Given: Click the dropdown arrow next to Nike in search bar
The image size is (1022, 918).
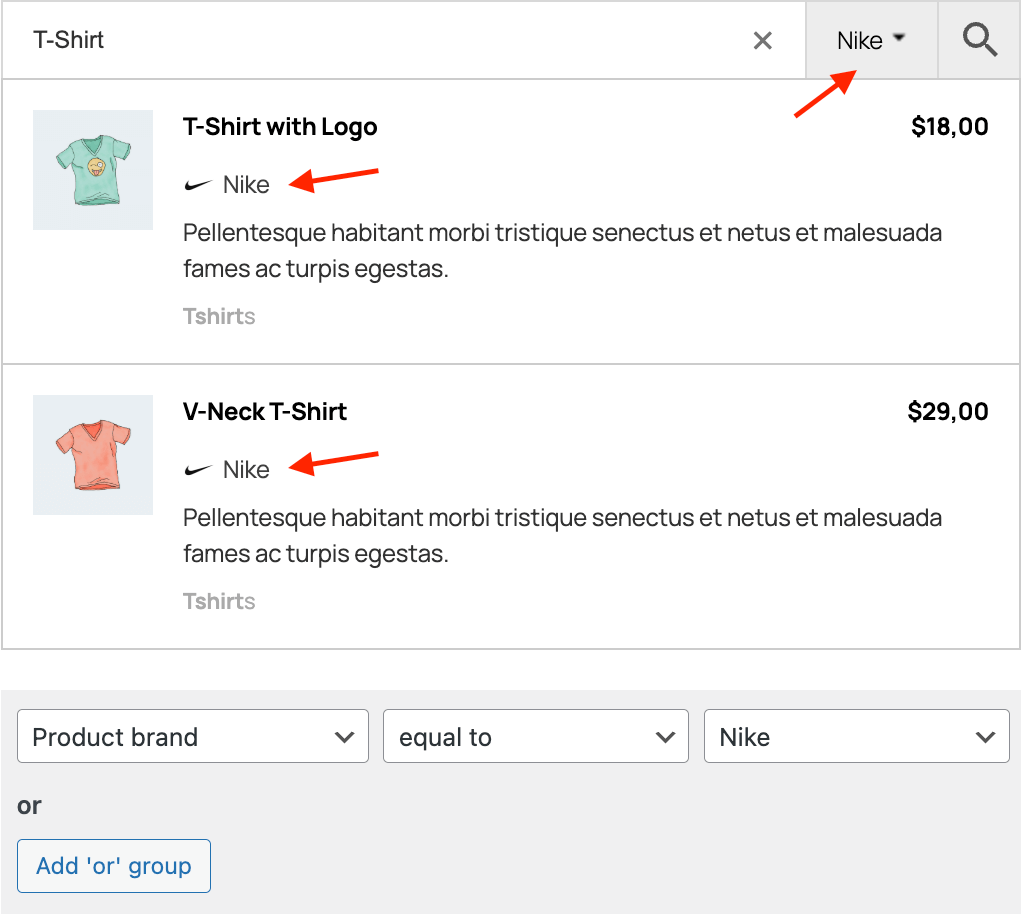Looking at the screenshot, I should click(898, 39).
